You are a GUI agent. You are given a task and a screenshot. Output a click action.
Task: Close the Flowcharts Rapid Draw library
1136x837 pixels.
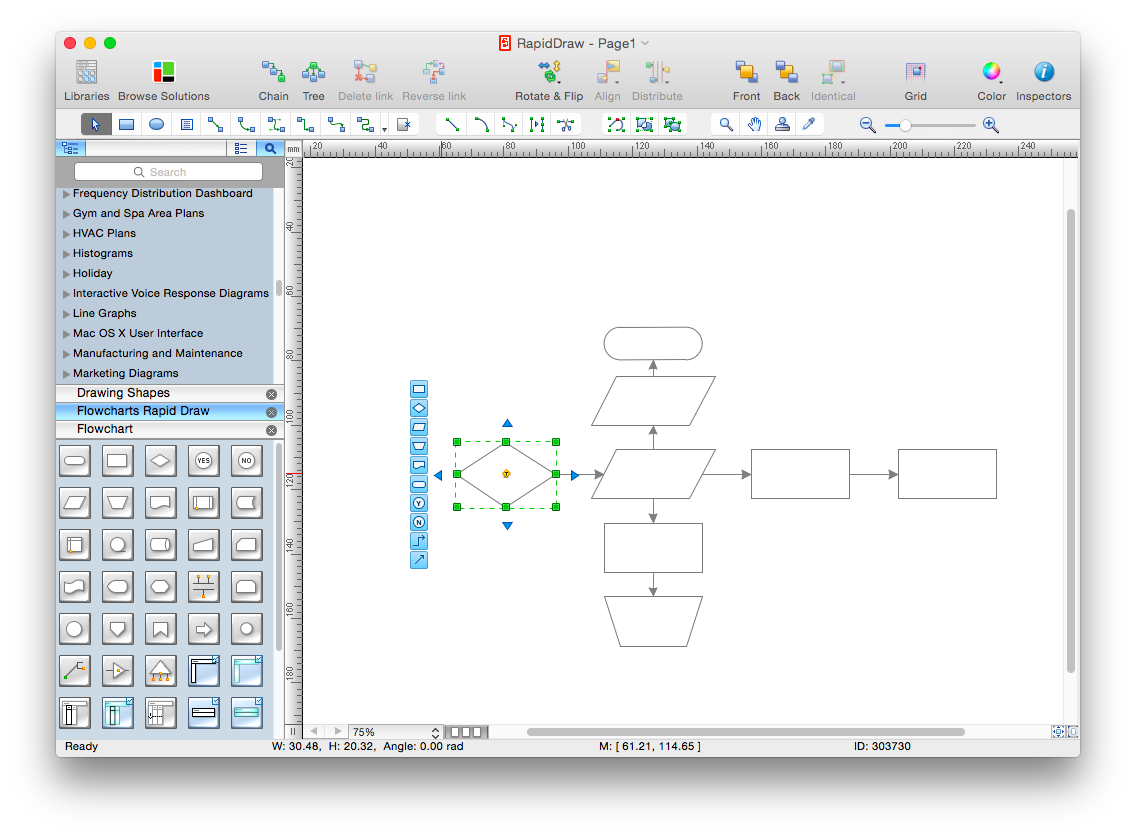coord(272,412)
